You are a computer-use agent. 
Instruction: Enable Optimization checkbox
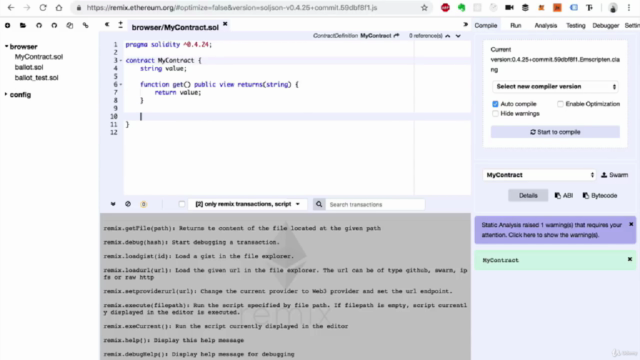560,104
